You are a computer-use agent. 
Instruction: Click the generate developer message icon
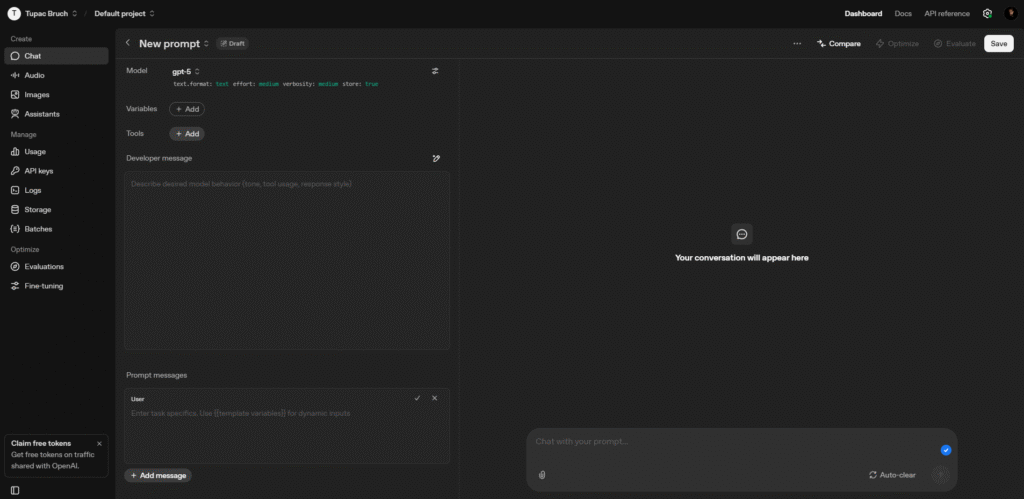(436, 158)
